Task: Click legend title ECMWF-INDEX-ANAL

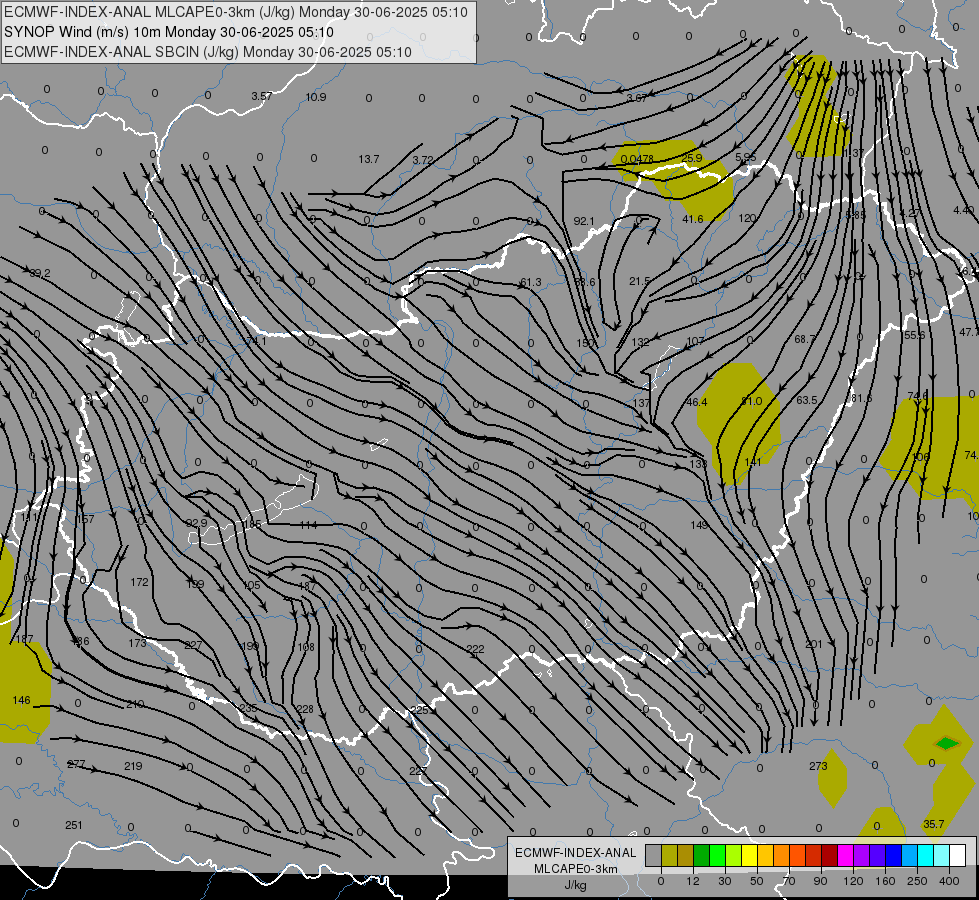Action: 575,853
